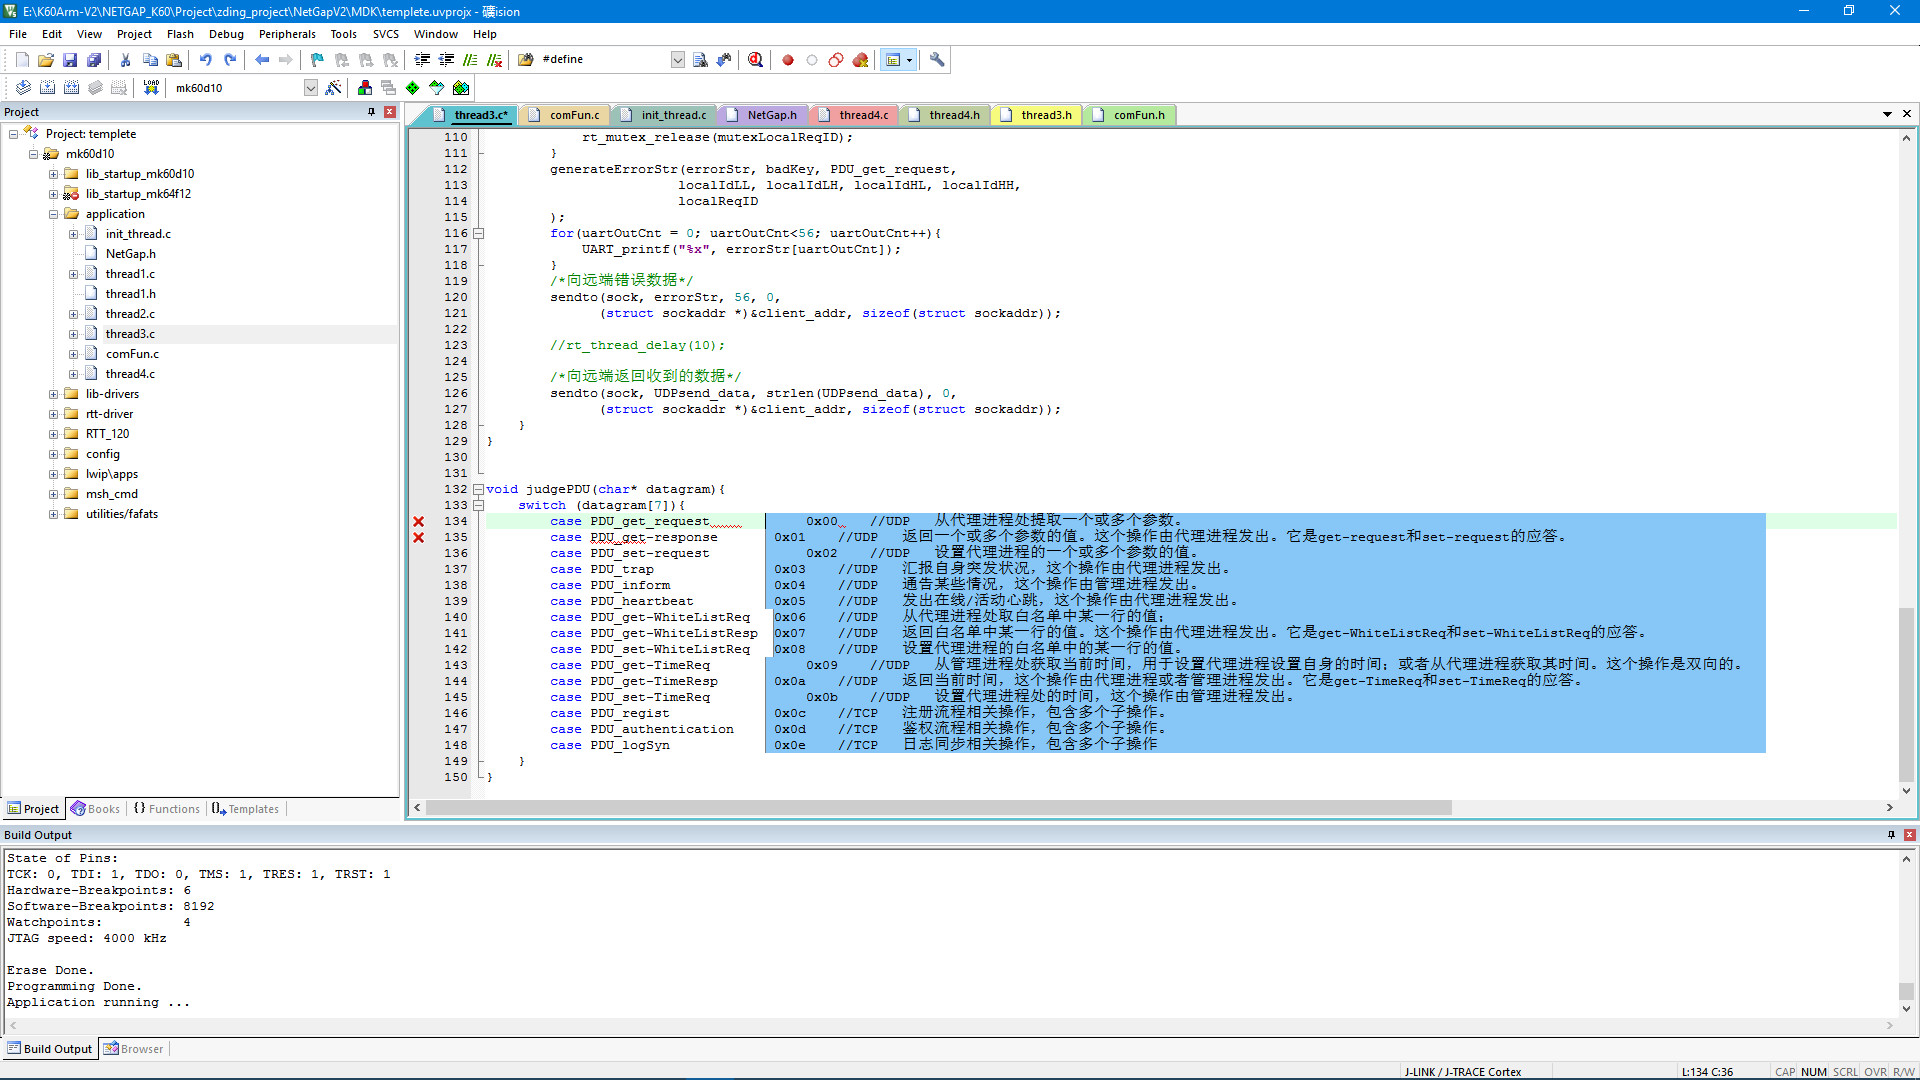1920x1080 pixels.
Task: Open the editor tab list dropdown arrow
Action: 1887,114
